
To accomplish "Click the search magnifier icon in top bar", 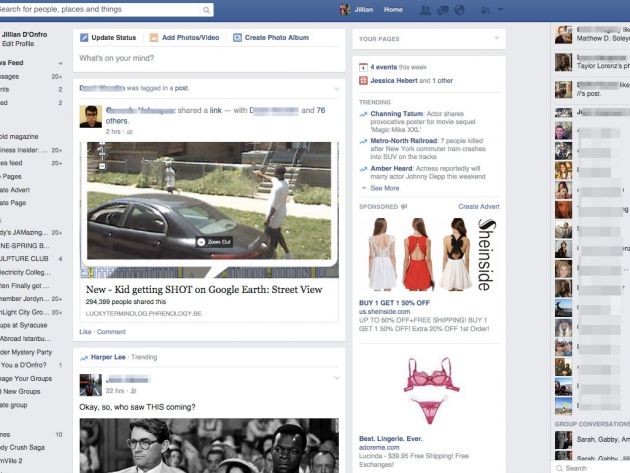I will tap(206, 10).
